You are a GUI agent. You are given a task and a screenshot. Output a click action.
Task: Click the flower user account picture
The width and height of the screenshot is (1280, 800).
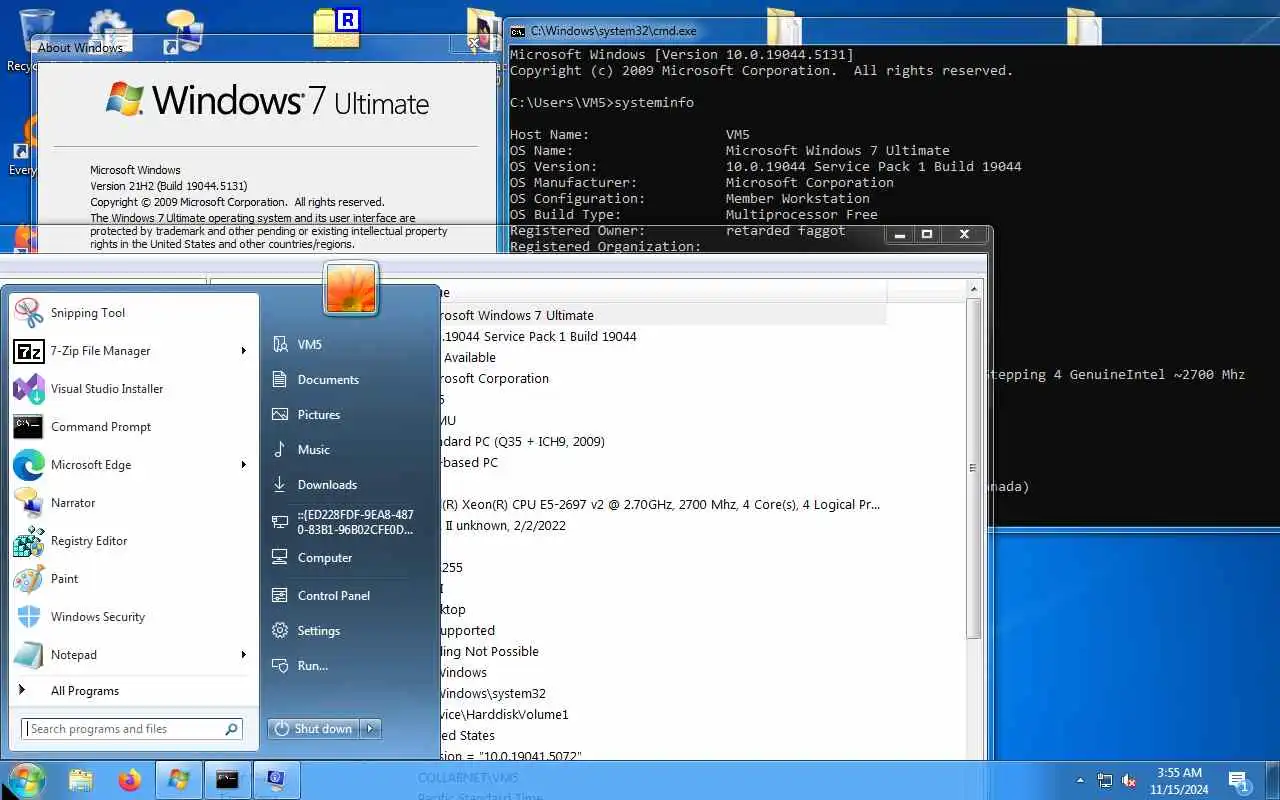[351, 288]
